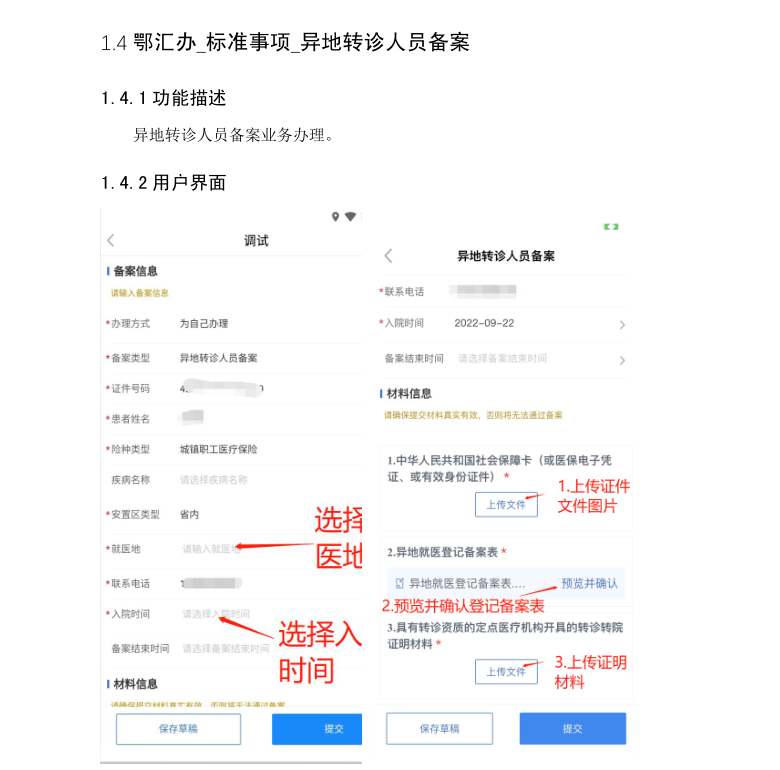Tap the green fullscreen brackets icon
This screenshot has width=780, height=770.
pyautogui.click(x=611, y=227)
